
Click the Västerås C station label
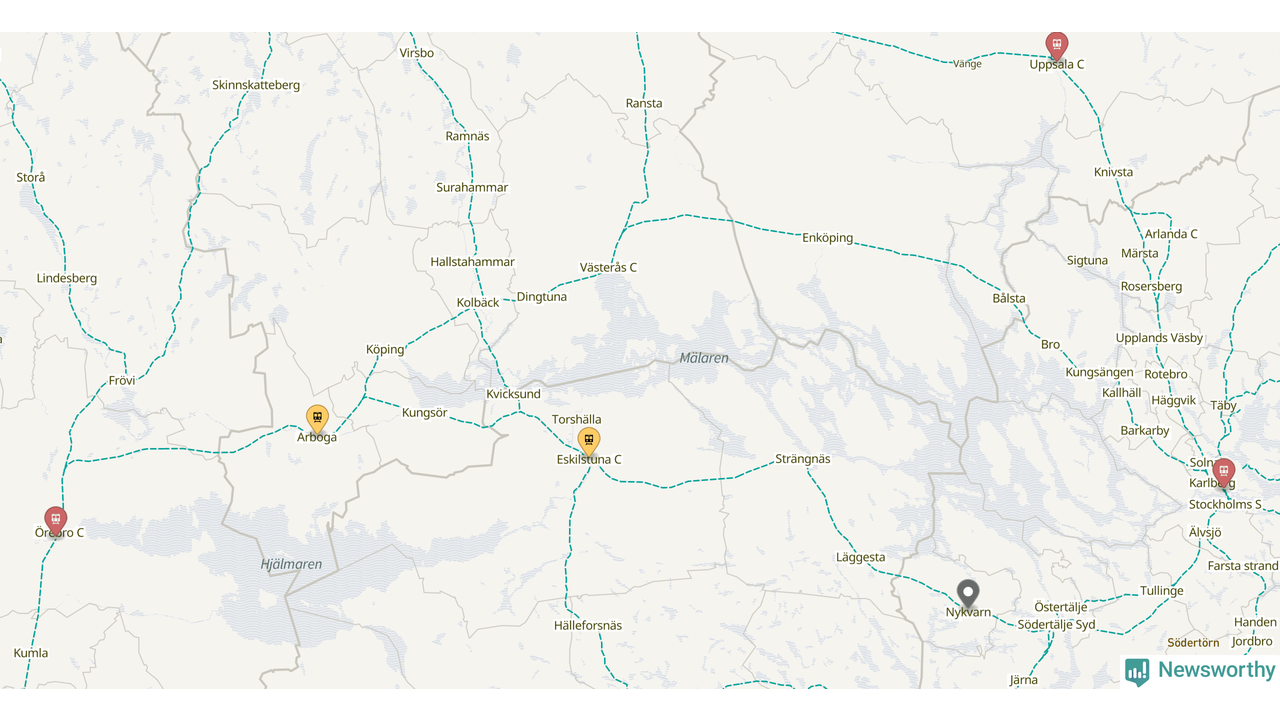tap(608, 268)
